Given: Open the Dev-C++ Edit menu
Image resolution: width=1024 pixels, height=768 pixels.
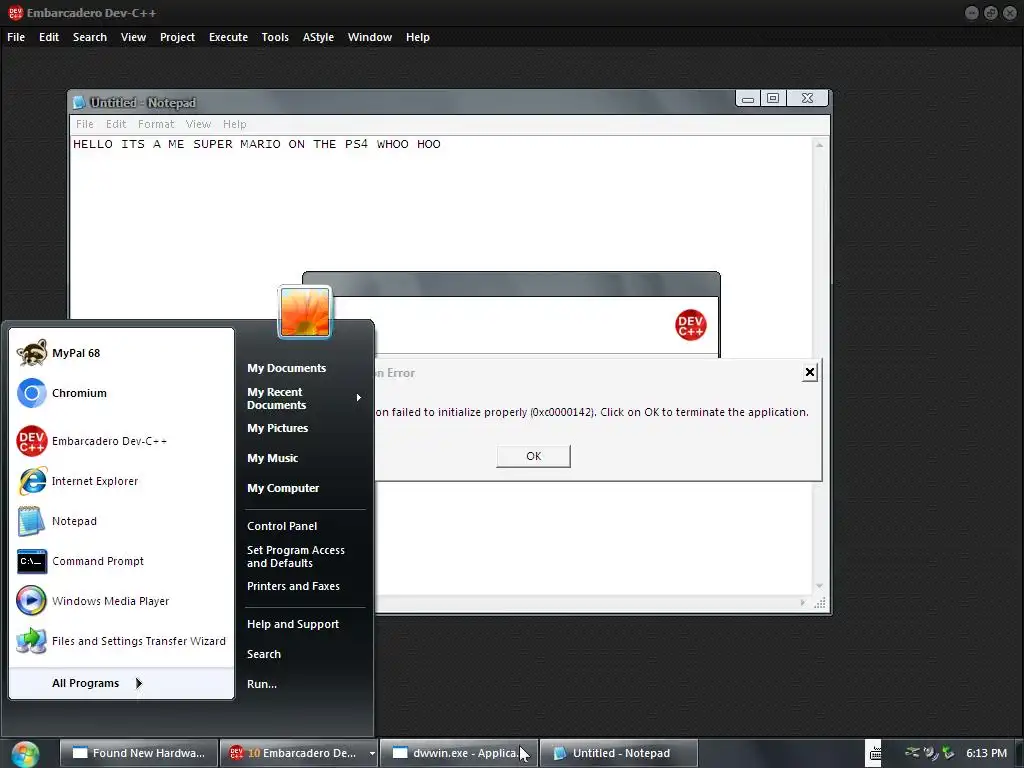Looking at the screenshot, I should coord(49,37).
